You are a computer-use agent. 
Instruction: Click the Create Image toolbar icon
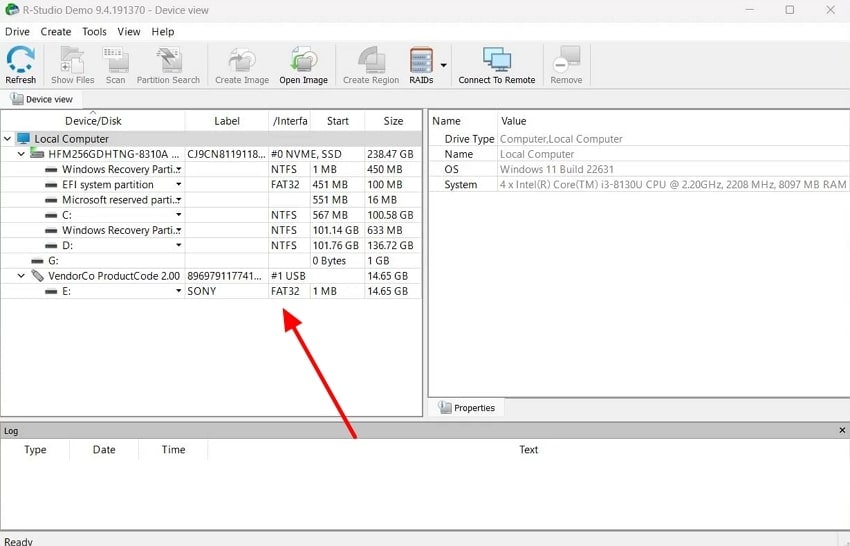[x=242, y=59]
